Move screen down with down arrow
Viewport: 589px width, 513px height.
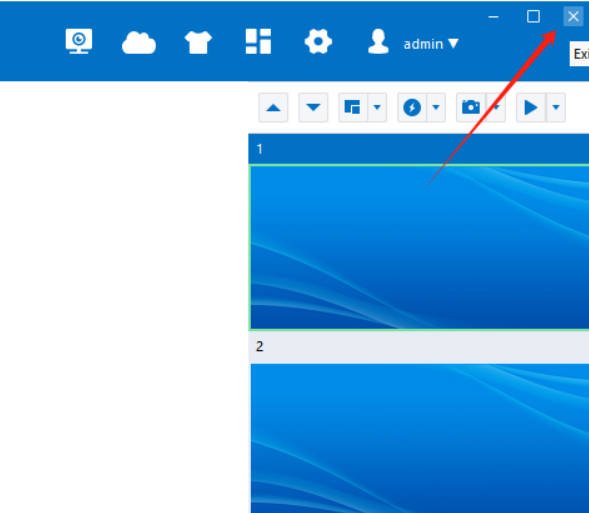[313, 108]
